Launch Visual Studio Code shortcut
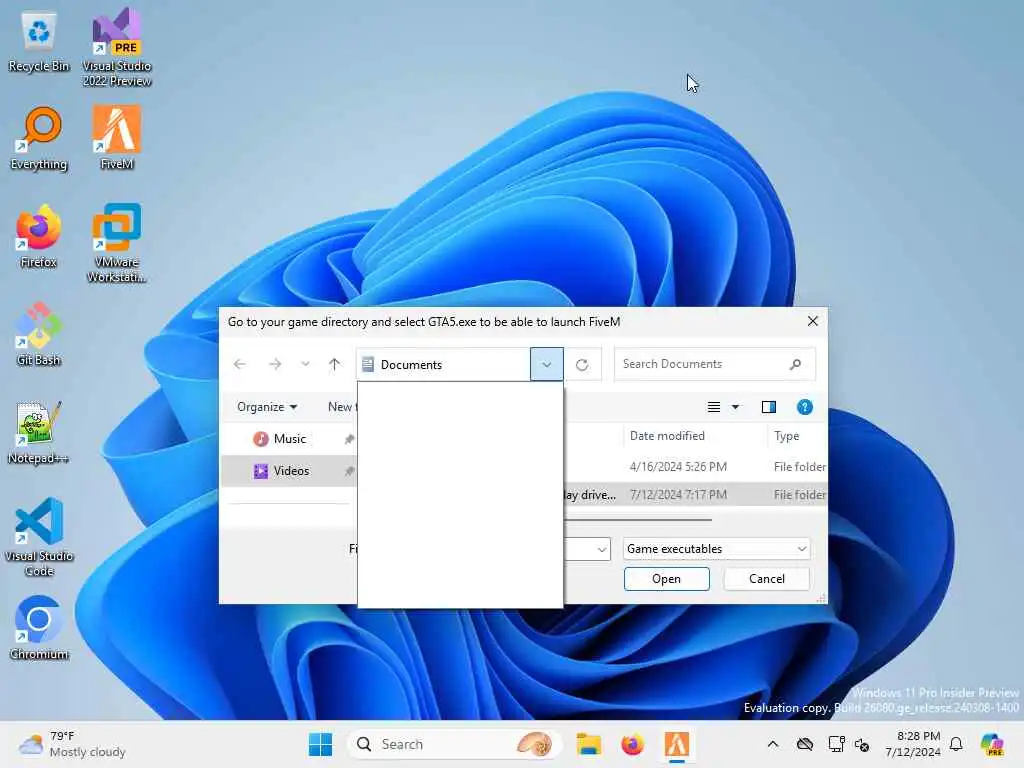The image size is (1024, 768). click(x=39, y=537)
